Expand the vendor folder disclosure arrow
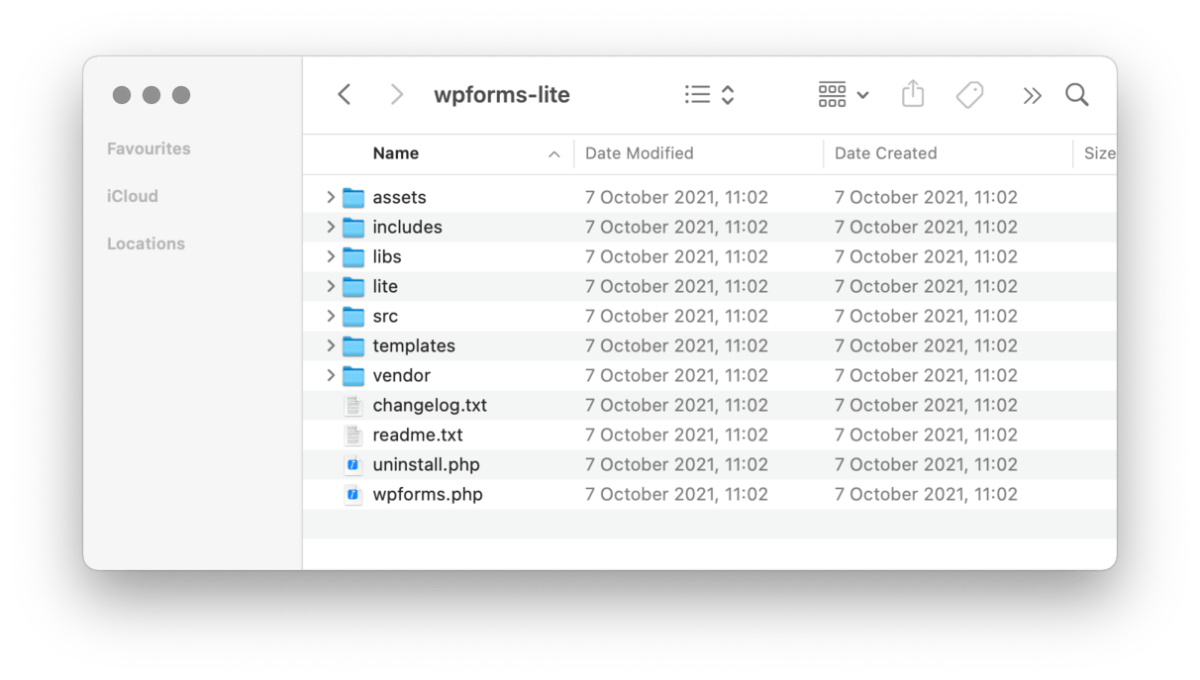 pyautogui.click(x=331, y=376)
